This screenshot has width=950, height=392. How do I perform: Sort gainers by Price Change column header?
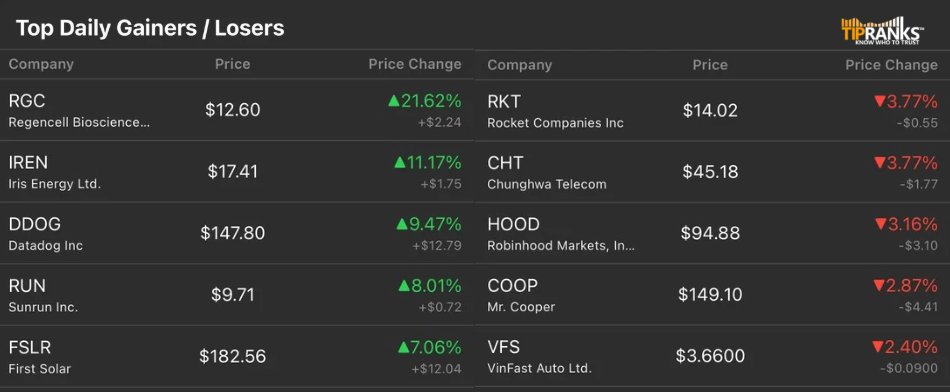[x=415, y=64]
